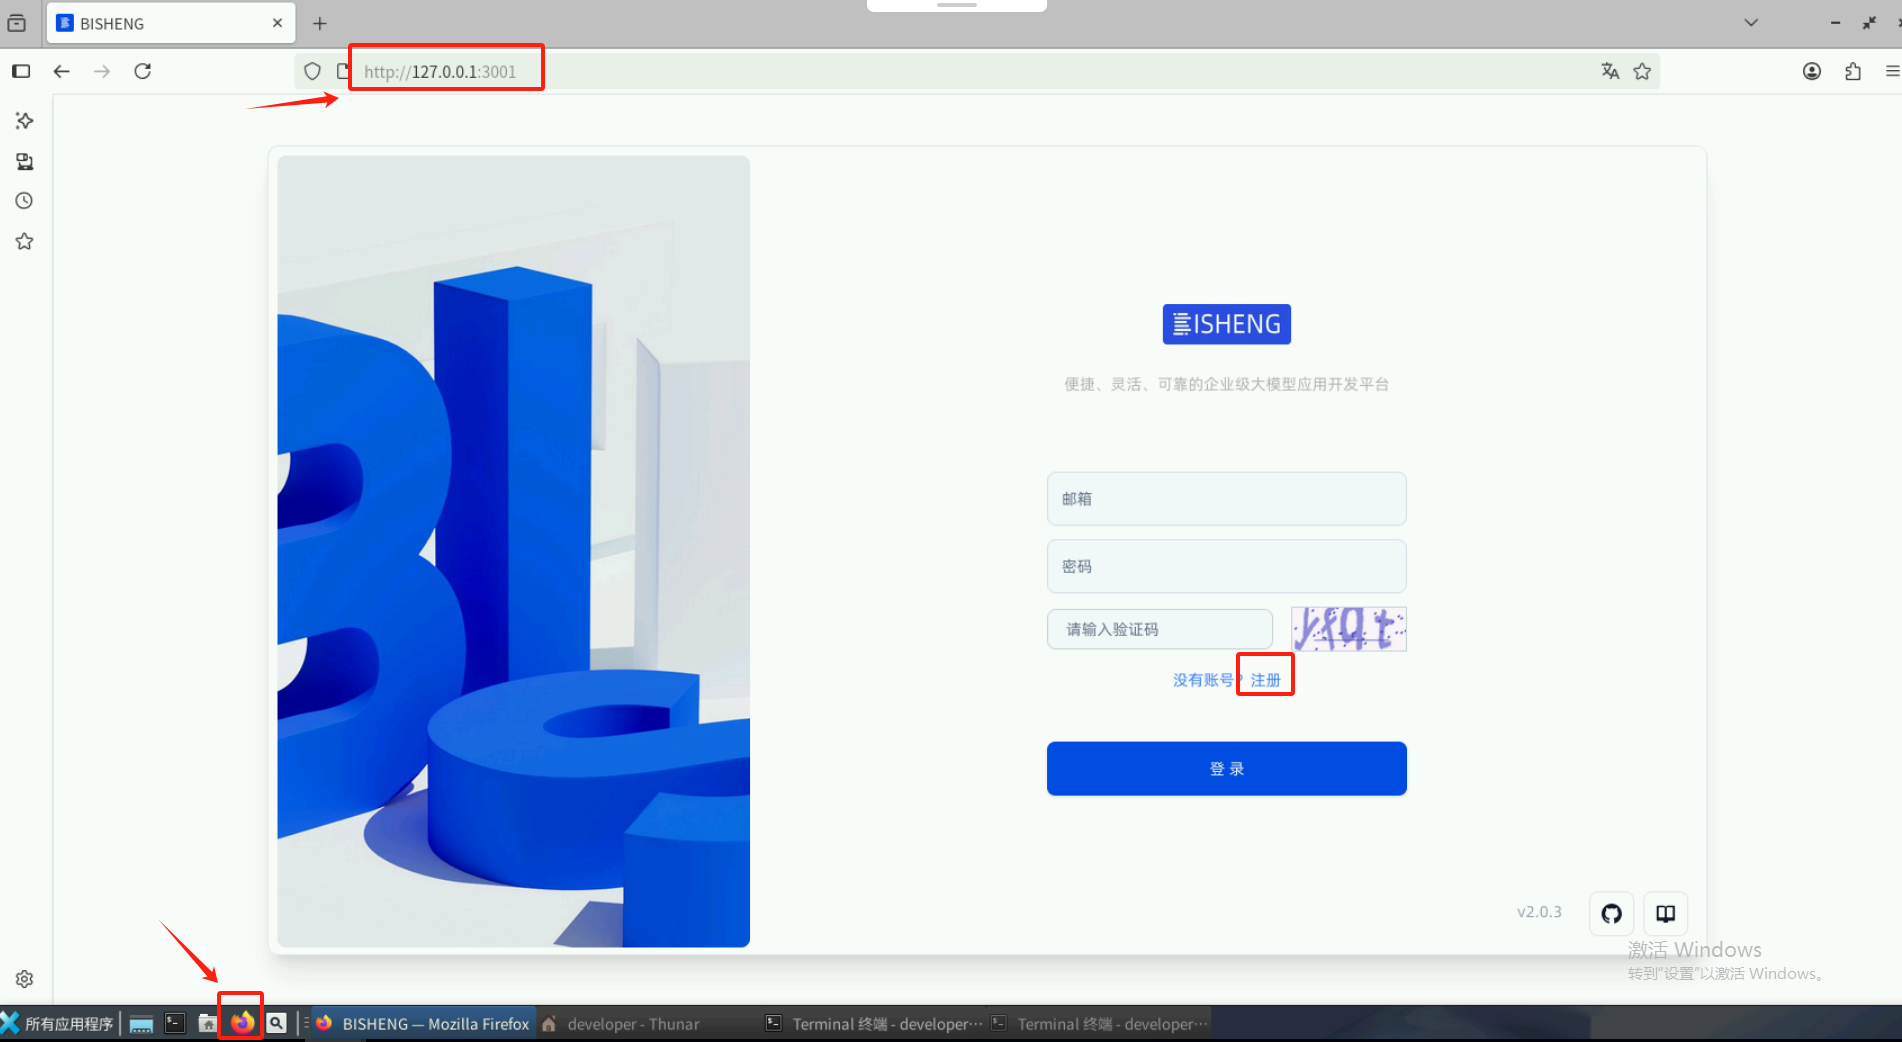Screen dimensions: 1902x1042
Task: Switch to developer - Thunar taskbar window
Action: (648, 1024)
